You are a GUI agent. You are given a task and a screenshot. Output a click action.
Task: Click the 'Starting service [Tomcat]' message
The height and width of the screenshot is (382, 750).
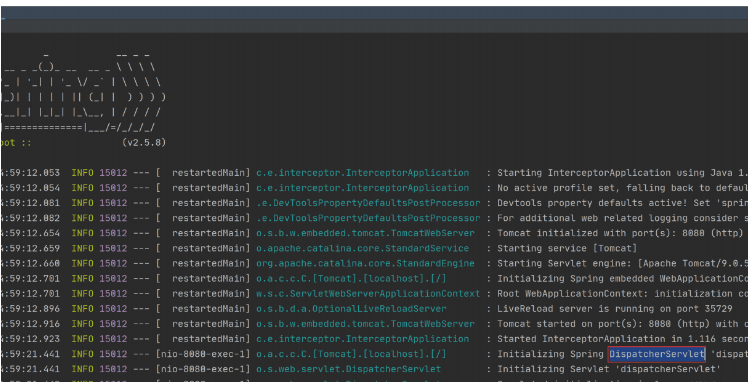coord(567,249)
